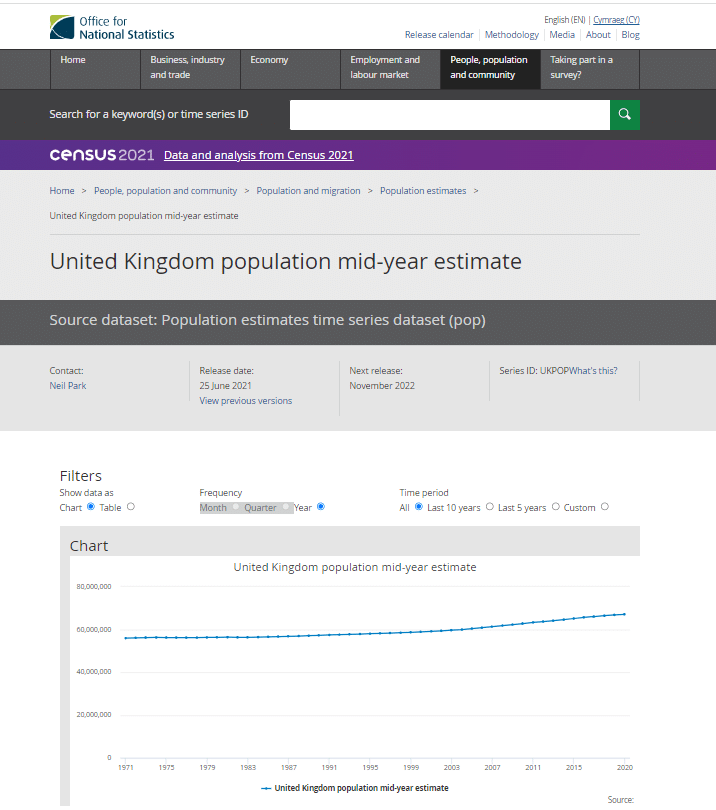
Task: Click in the keyword search input field
Action: point(449,115)
